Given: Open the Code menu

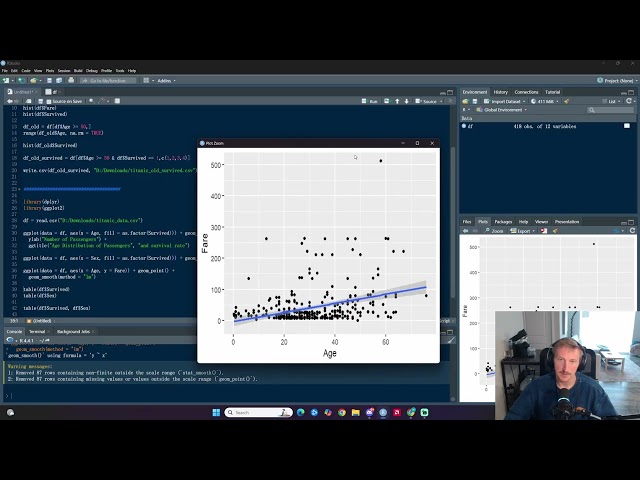Looking at the screenshot, I should pyautogui.click(x=26, y=71).
